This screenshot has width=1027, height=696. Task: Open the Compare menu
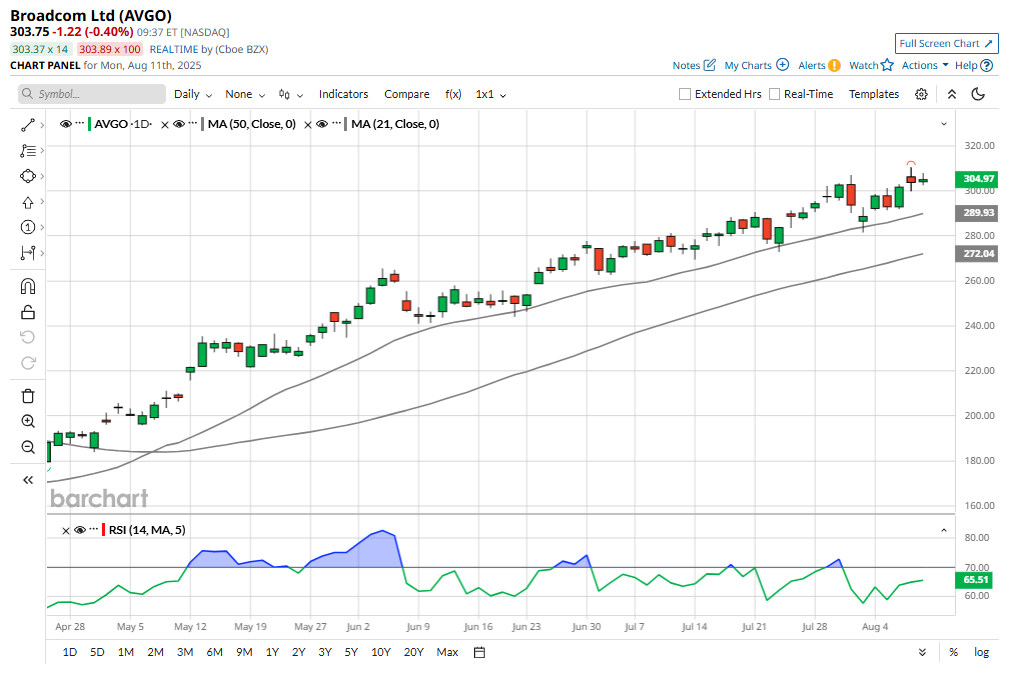407,94
